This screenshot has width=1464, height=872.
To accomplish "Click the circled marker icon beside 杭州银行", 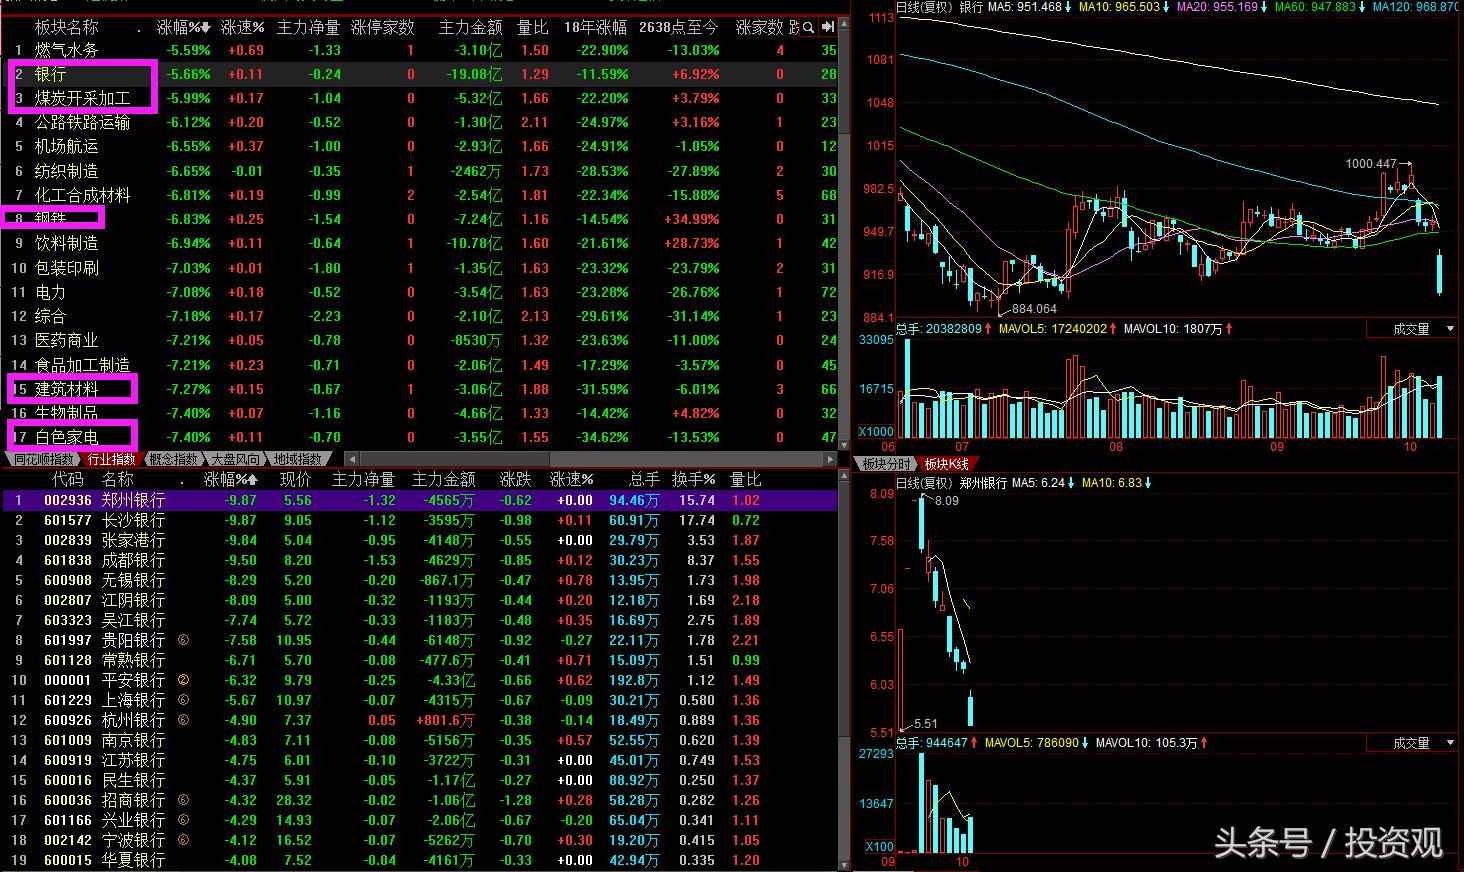I will (183, 720).
